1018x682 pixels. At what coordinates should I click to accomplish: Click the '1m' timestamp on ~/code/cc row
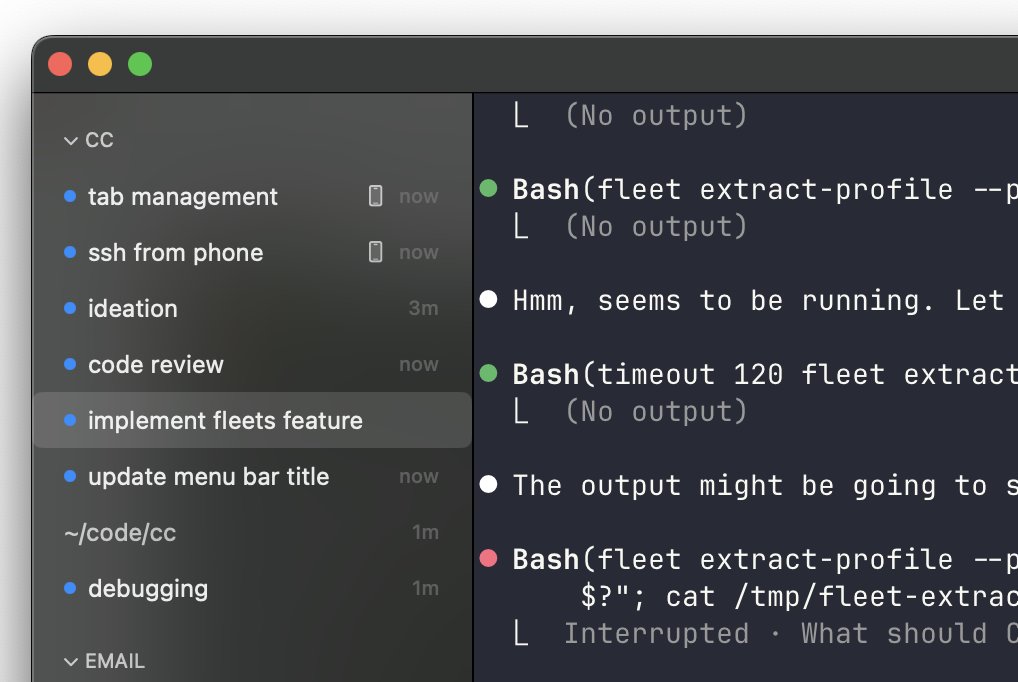click(x=425, y=533)
